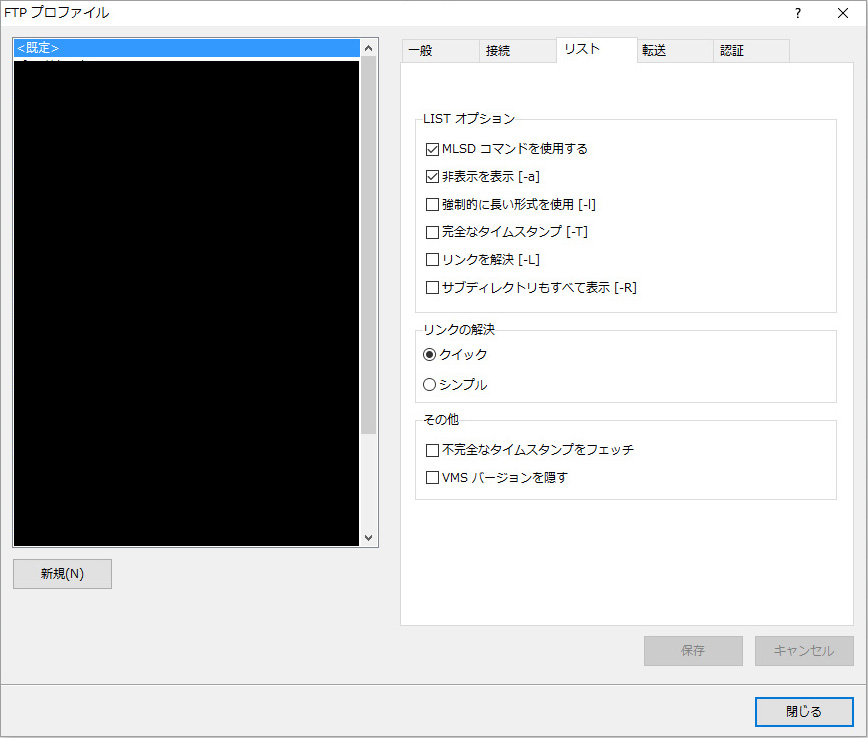
Task: Close the FTP プロファイル dialog window
Action: point(842,13)
